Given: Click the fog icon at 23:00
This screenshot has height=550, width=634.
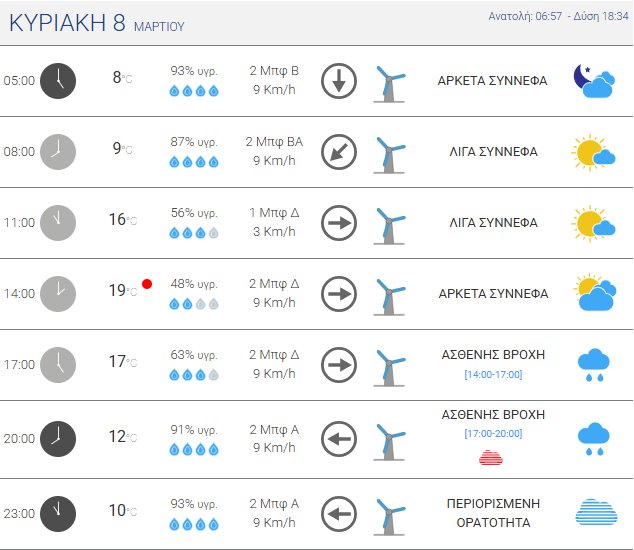Looking at the screenshot, I should point(595,512).
